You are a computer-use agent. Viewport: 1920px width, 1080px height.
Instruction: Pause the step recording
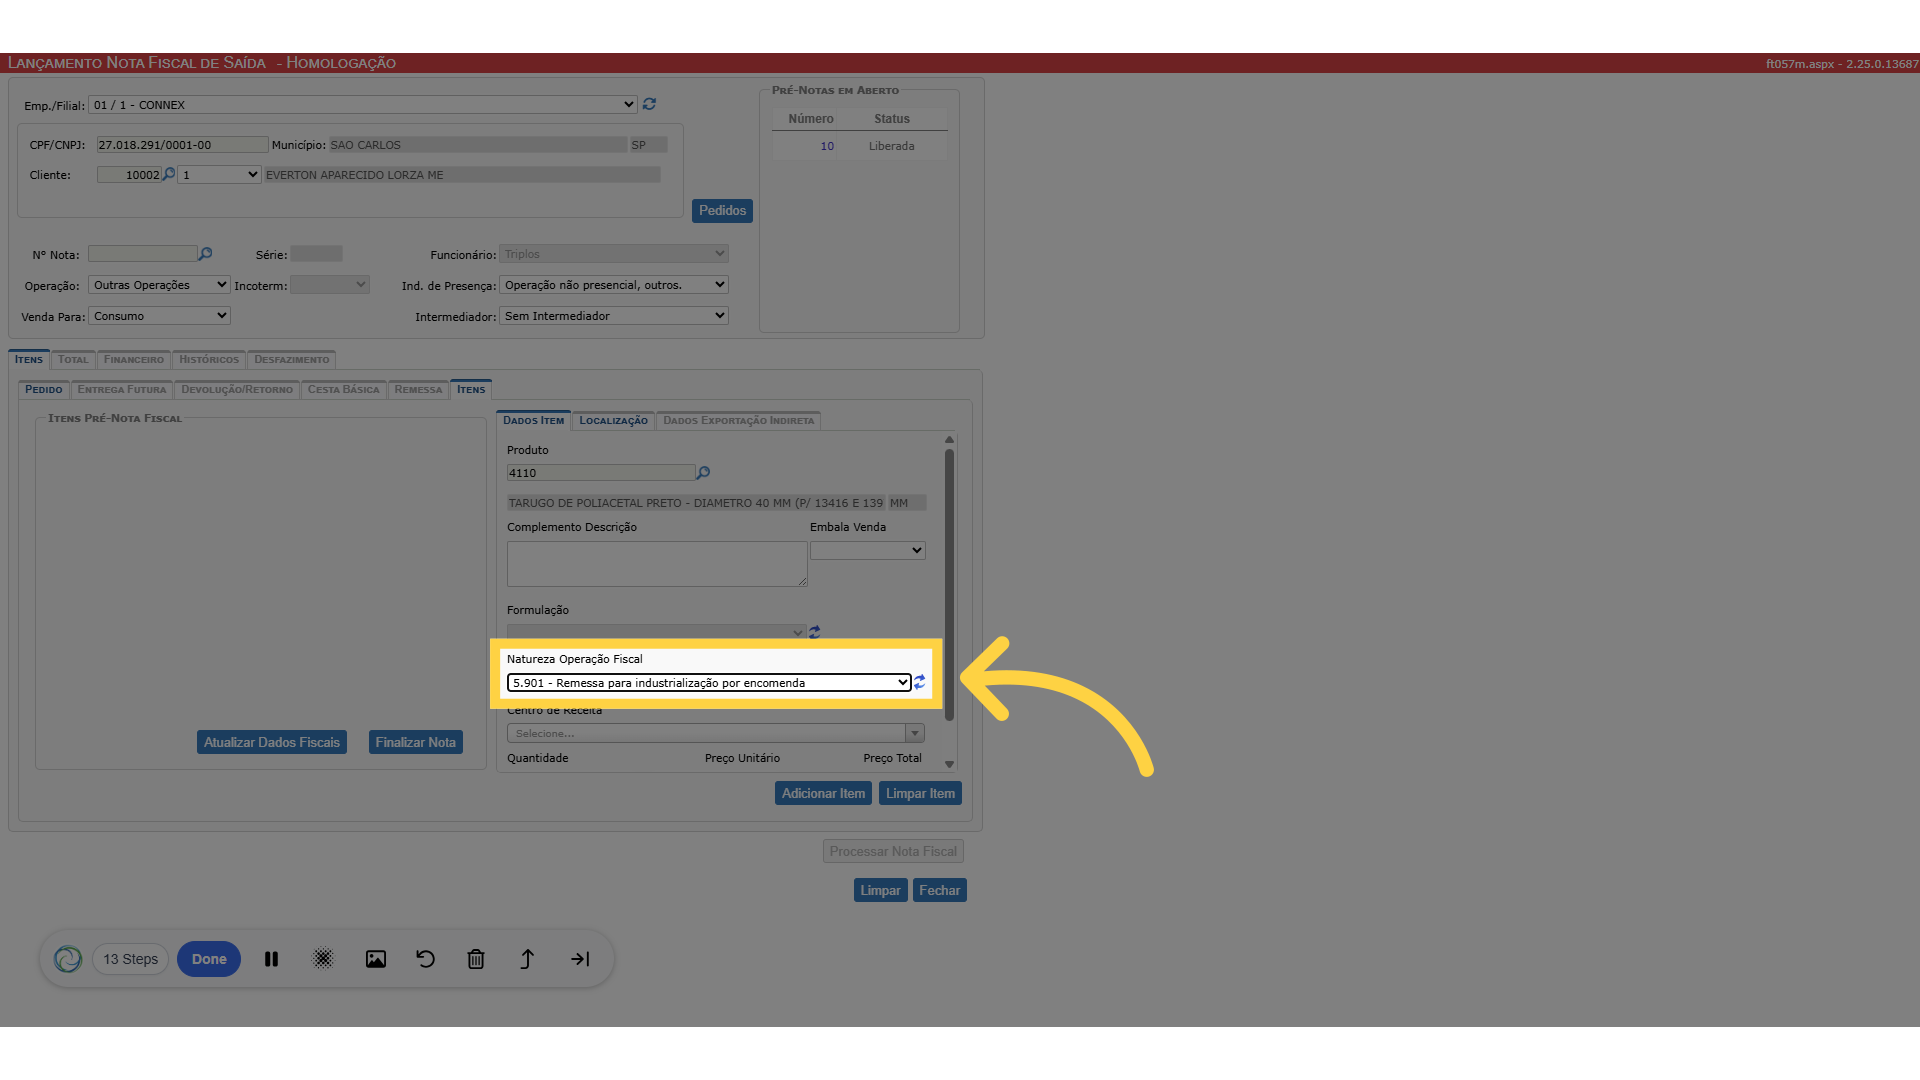pyautogui.click(x=271, y=959)
